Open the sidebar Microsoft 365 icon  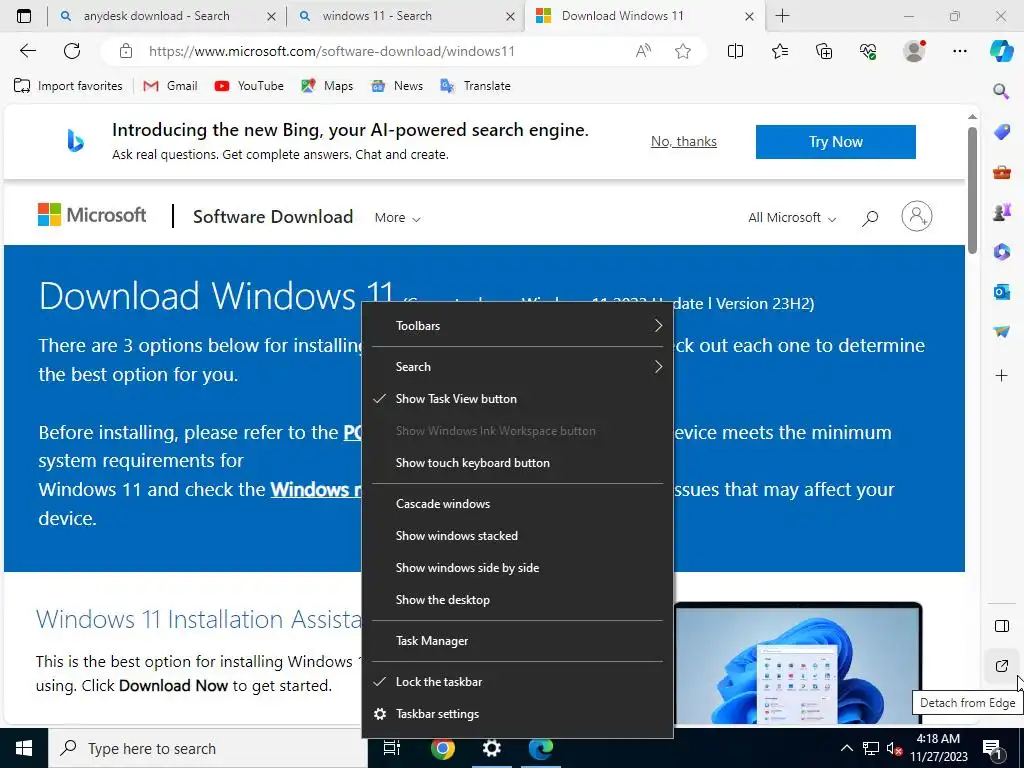pos(1001,251)
